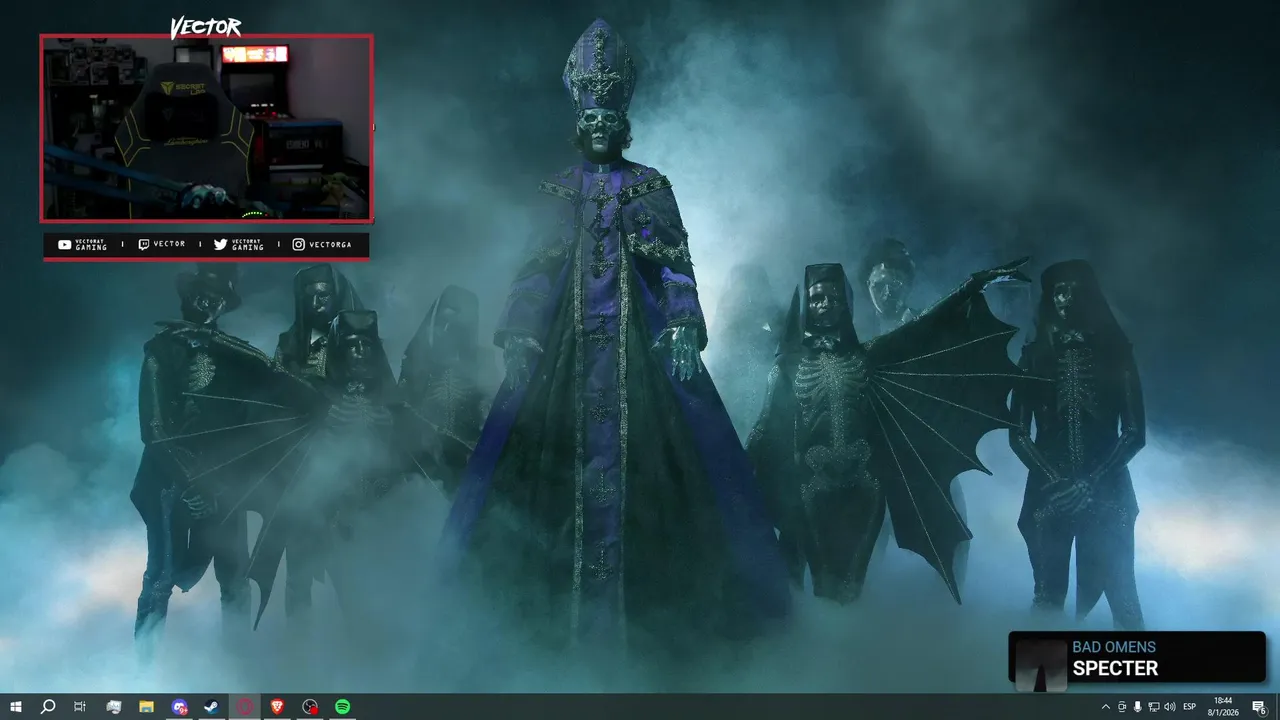Open the OBS Studio taskbar icon
This screenshot has width=1280, height=720.
pyautogui.click(x=310, y=707)
